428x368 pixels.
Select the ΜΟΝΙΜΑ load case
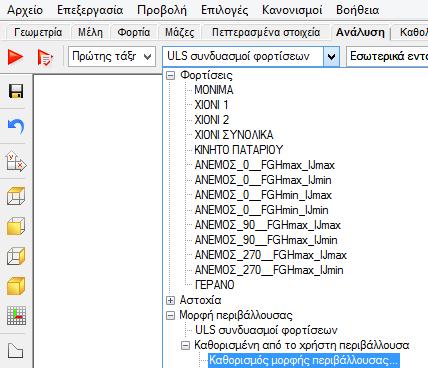214,90
